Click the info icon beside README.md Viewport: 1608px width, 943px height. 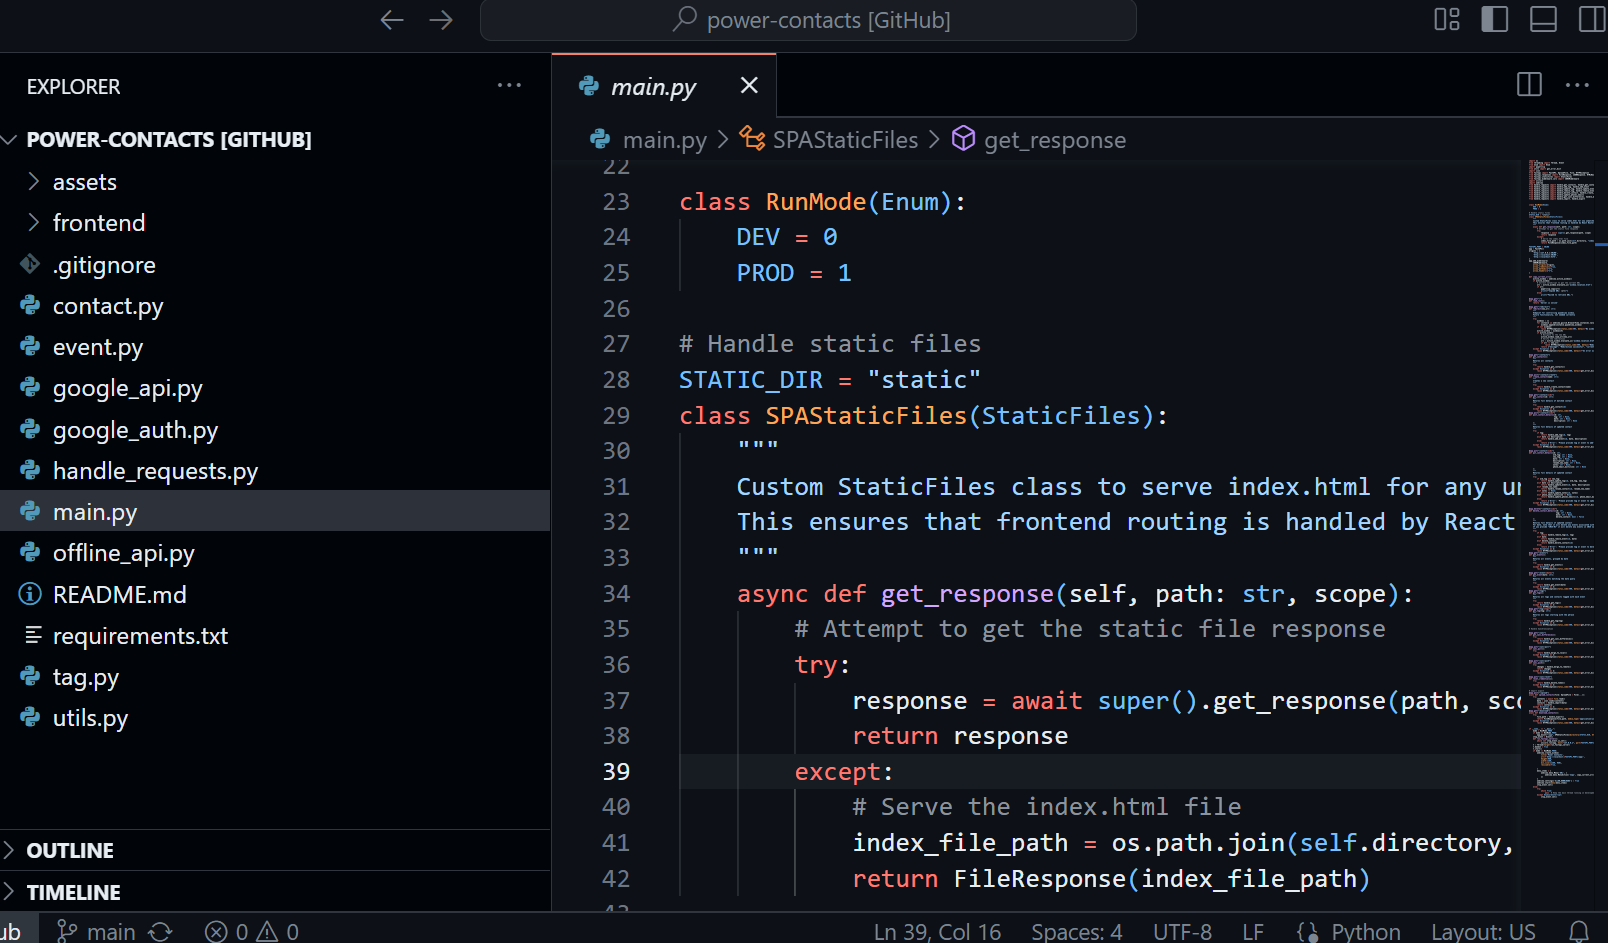tap(31, 594)
